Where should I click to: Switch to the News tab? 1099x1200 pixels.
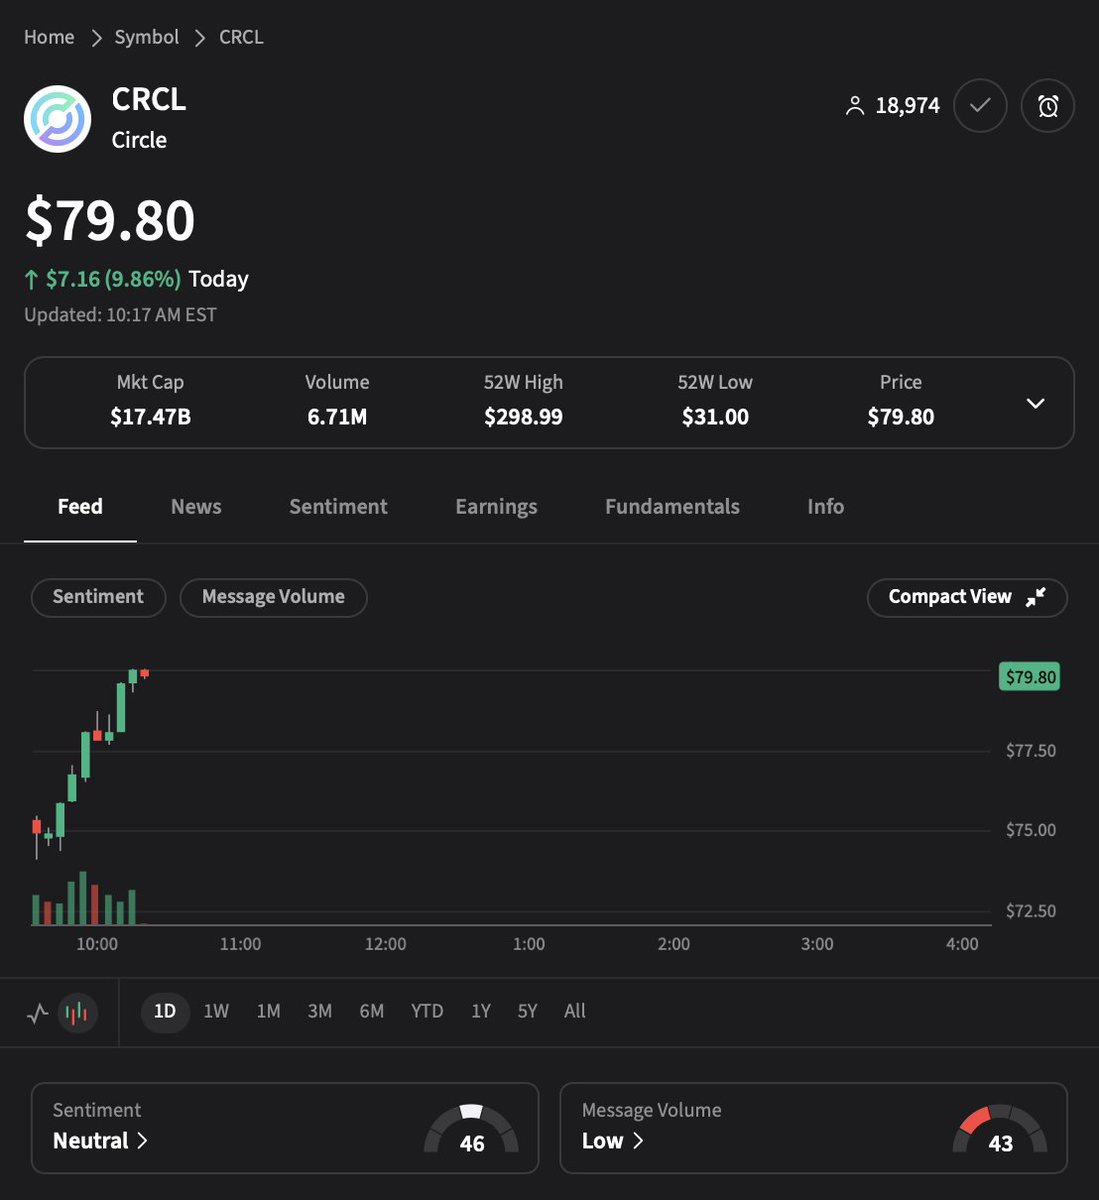196,507
